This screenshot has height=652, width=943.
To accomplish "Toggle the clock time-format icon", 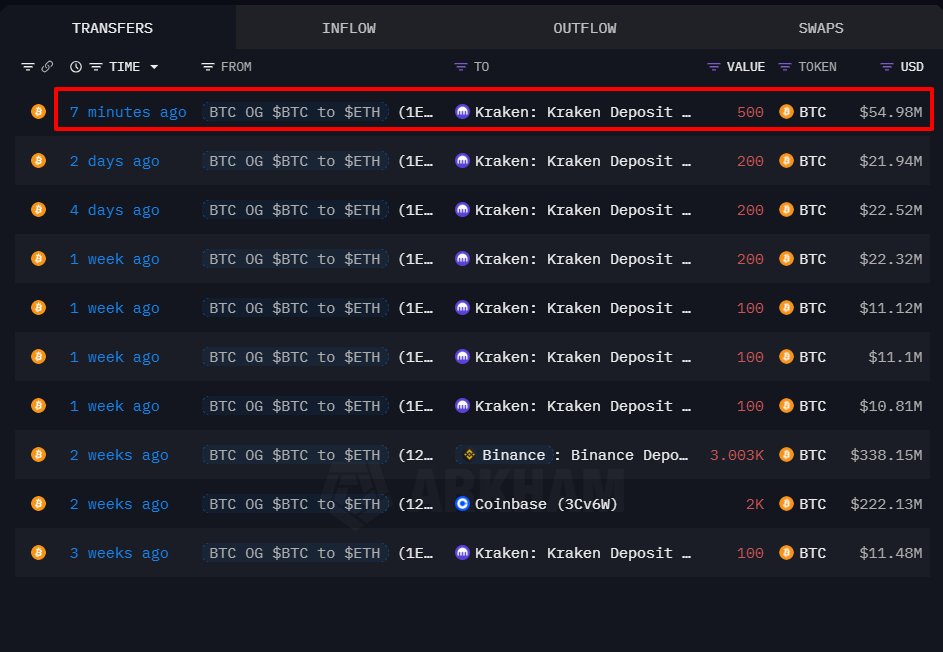I will (76, 67).
